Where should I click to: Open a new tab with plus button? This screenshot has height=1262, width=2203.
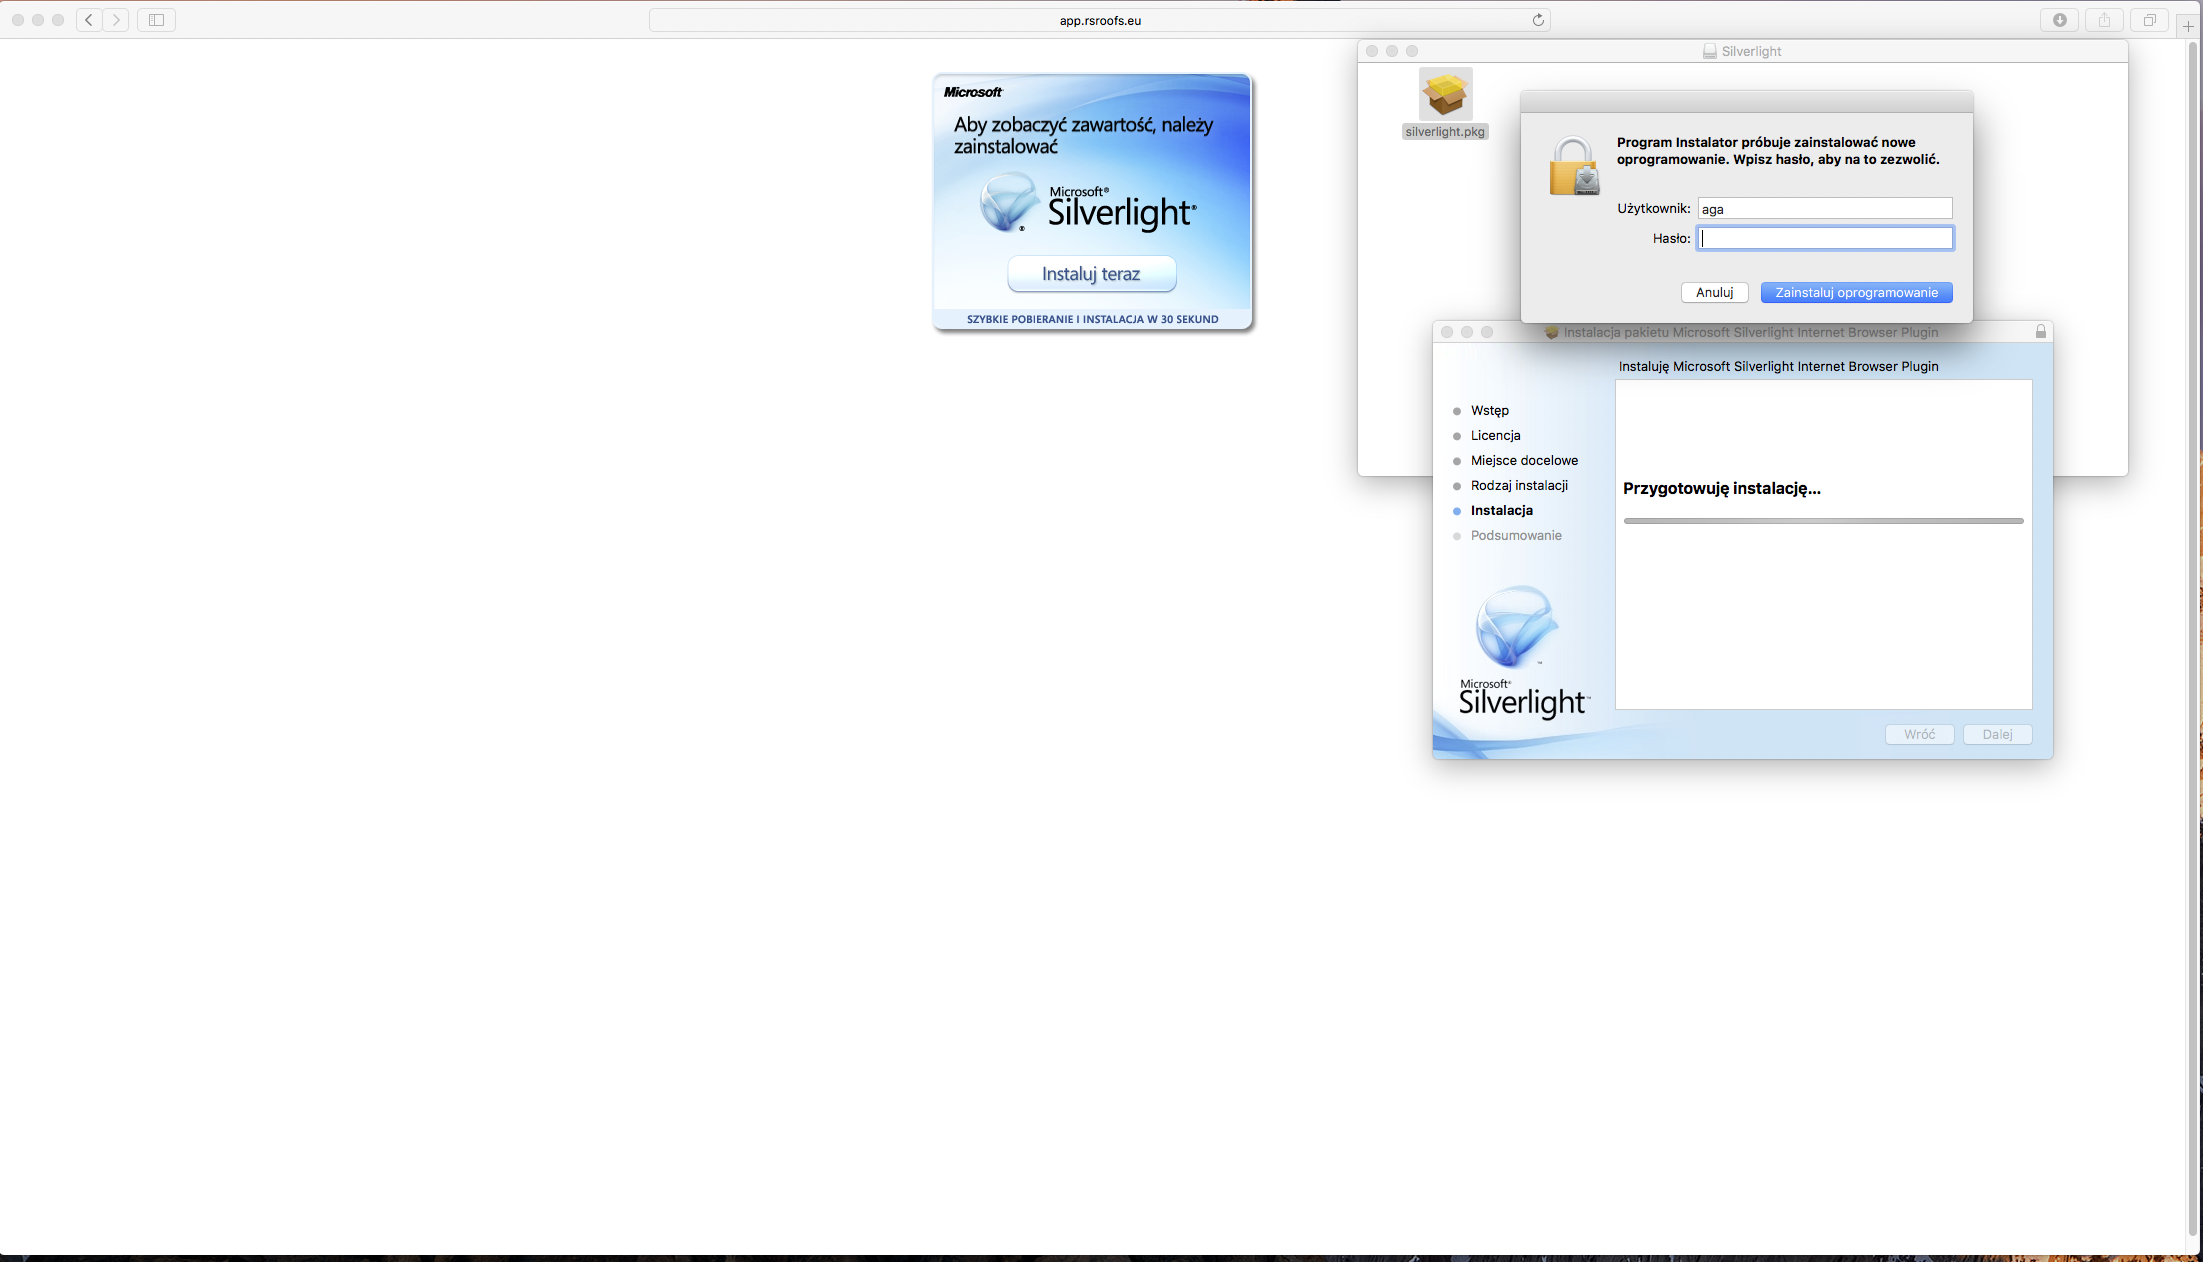[2187, 26]
